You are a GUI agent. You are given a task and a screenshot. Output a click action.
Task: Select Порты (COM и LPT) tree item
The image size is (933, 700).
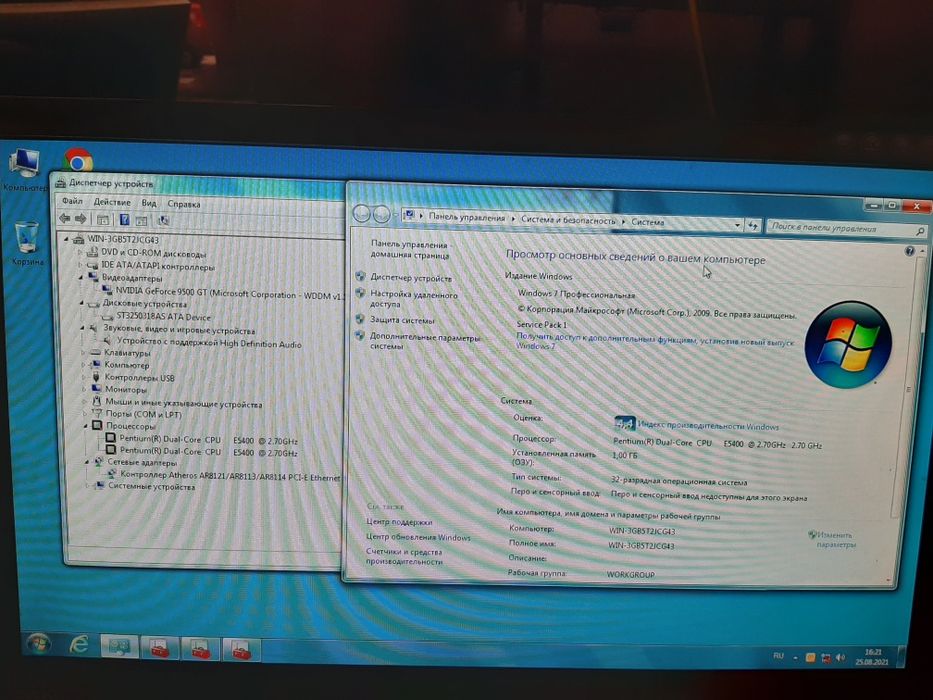point(143,414)
